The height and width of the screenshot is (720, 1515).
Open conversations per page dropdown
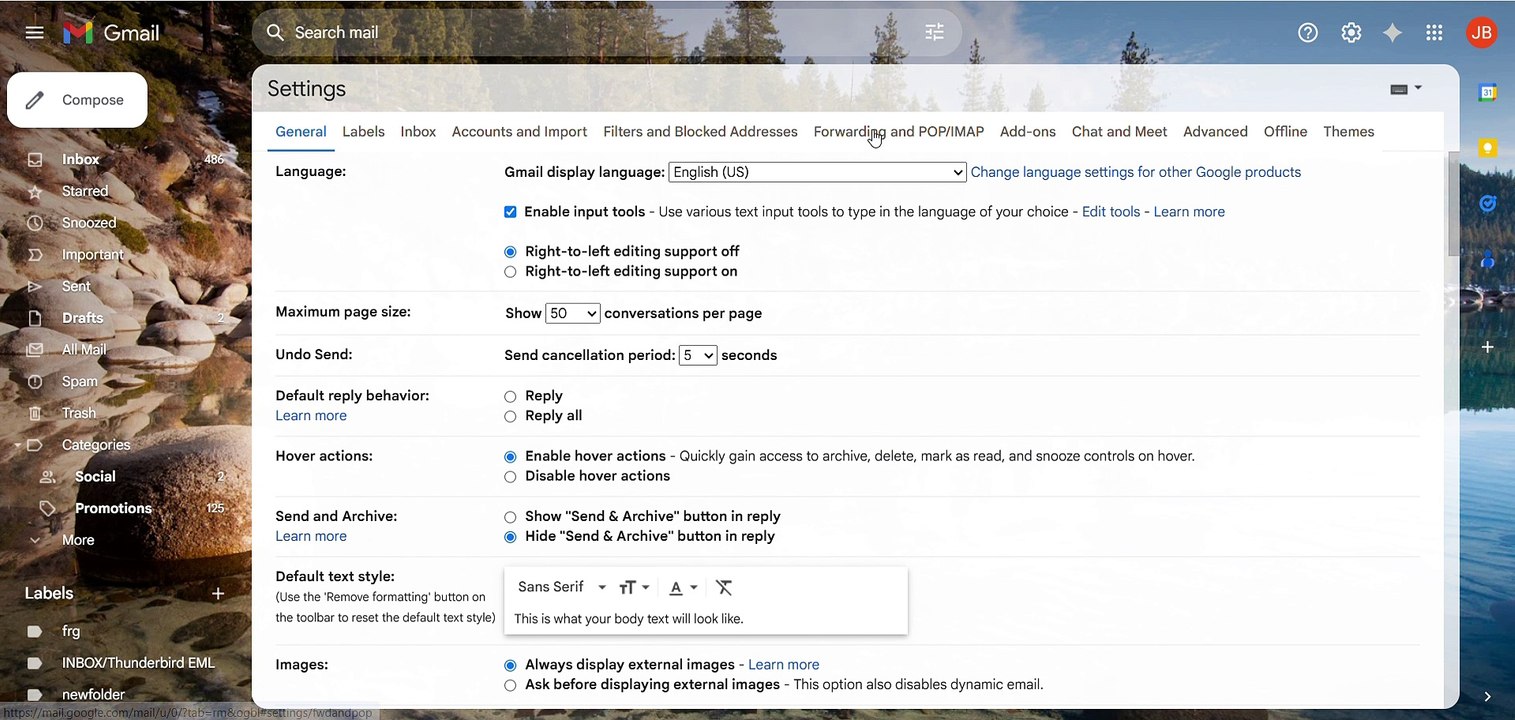(x=573, y=313)
